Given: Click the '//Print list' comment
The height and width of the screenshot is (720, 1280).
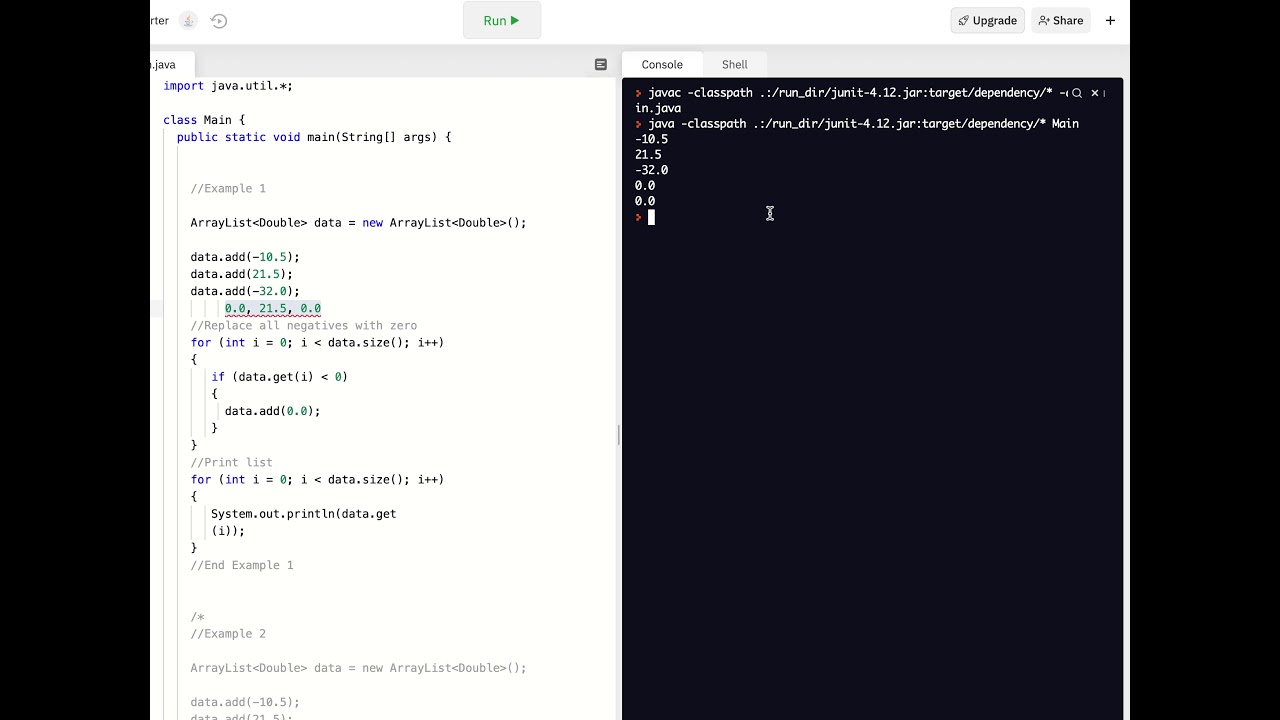Looking at the screenshot, I should coord(231,462).
